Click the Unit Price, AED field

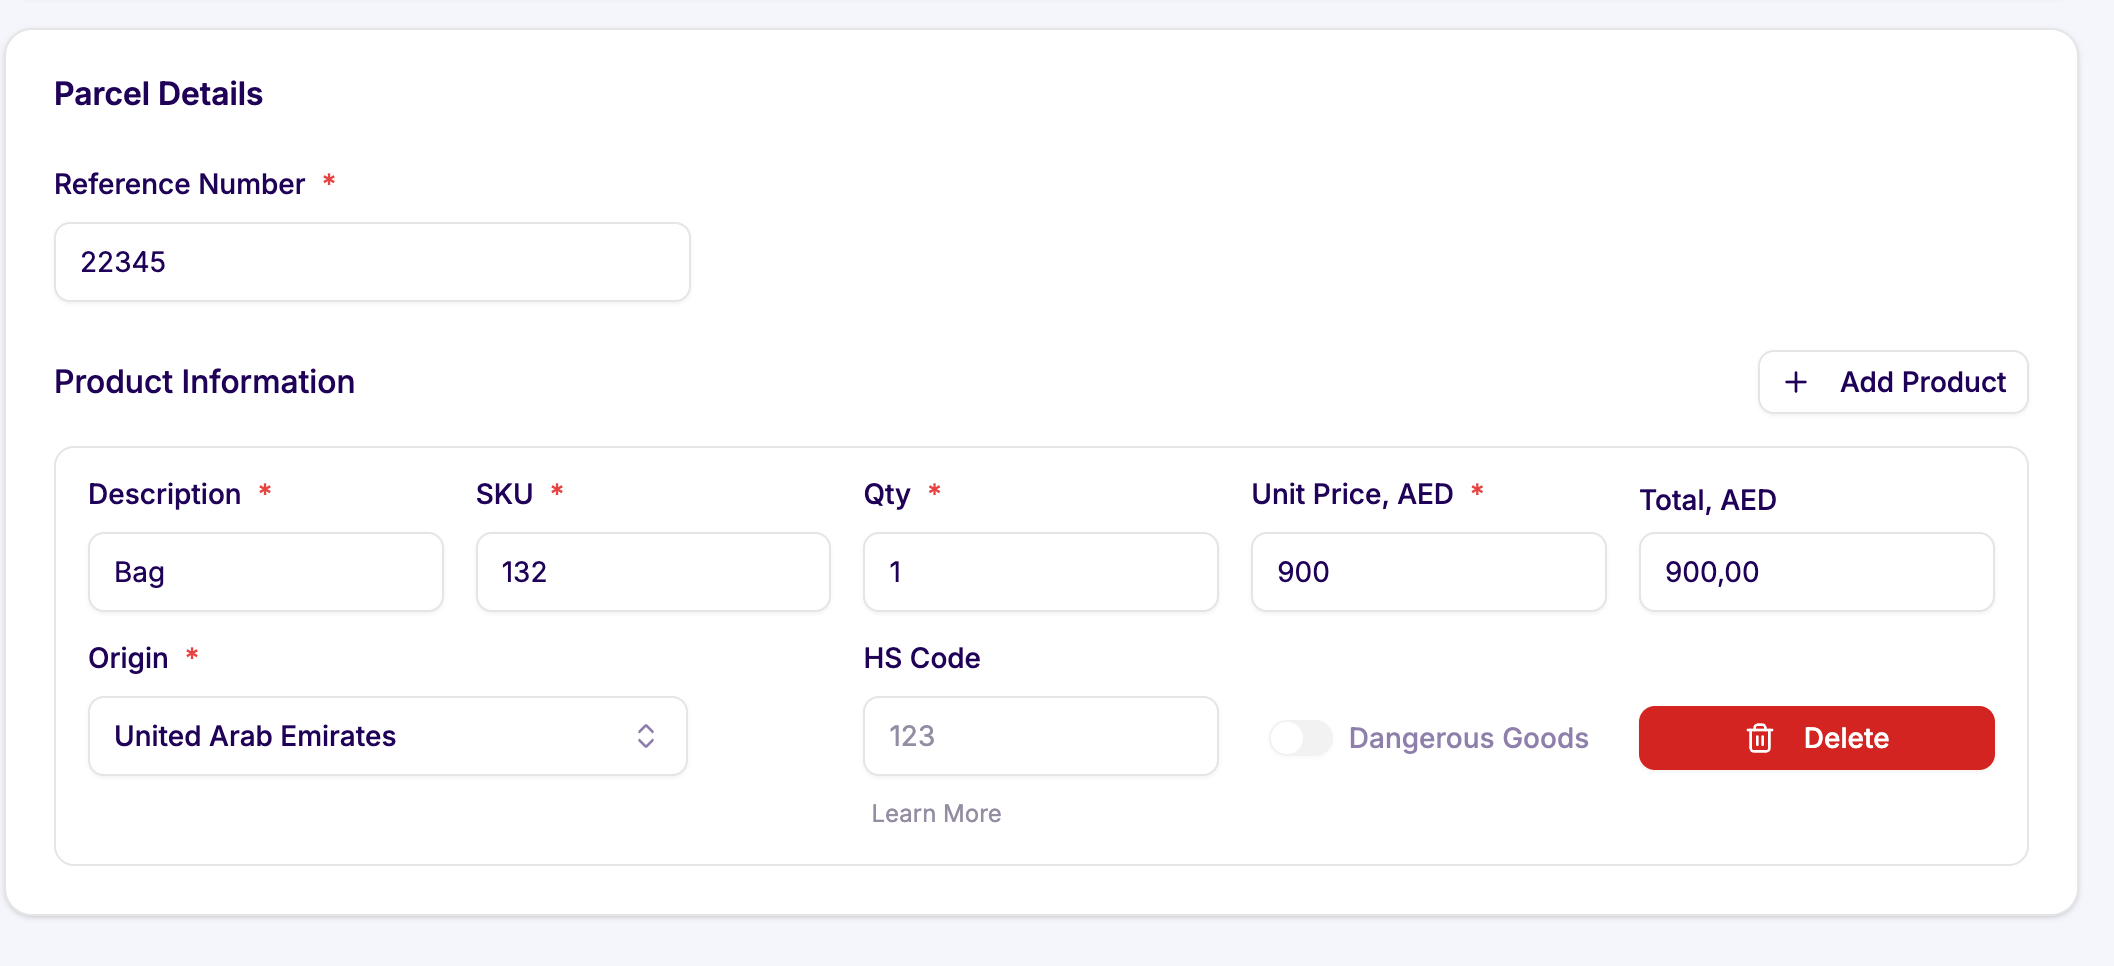1429,572
